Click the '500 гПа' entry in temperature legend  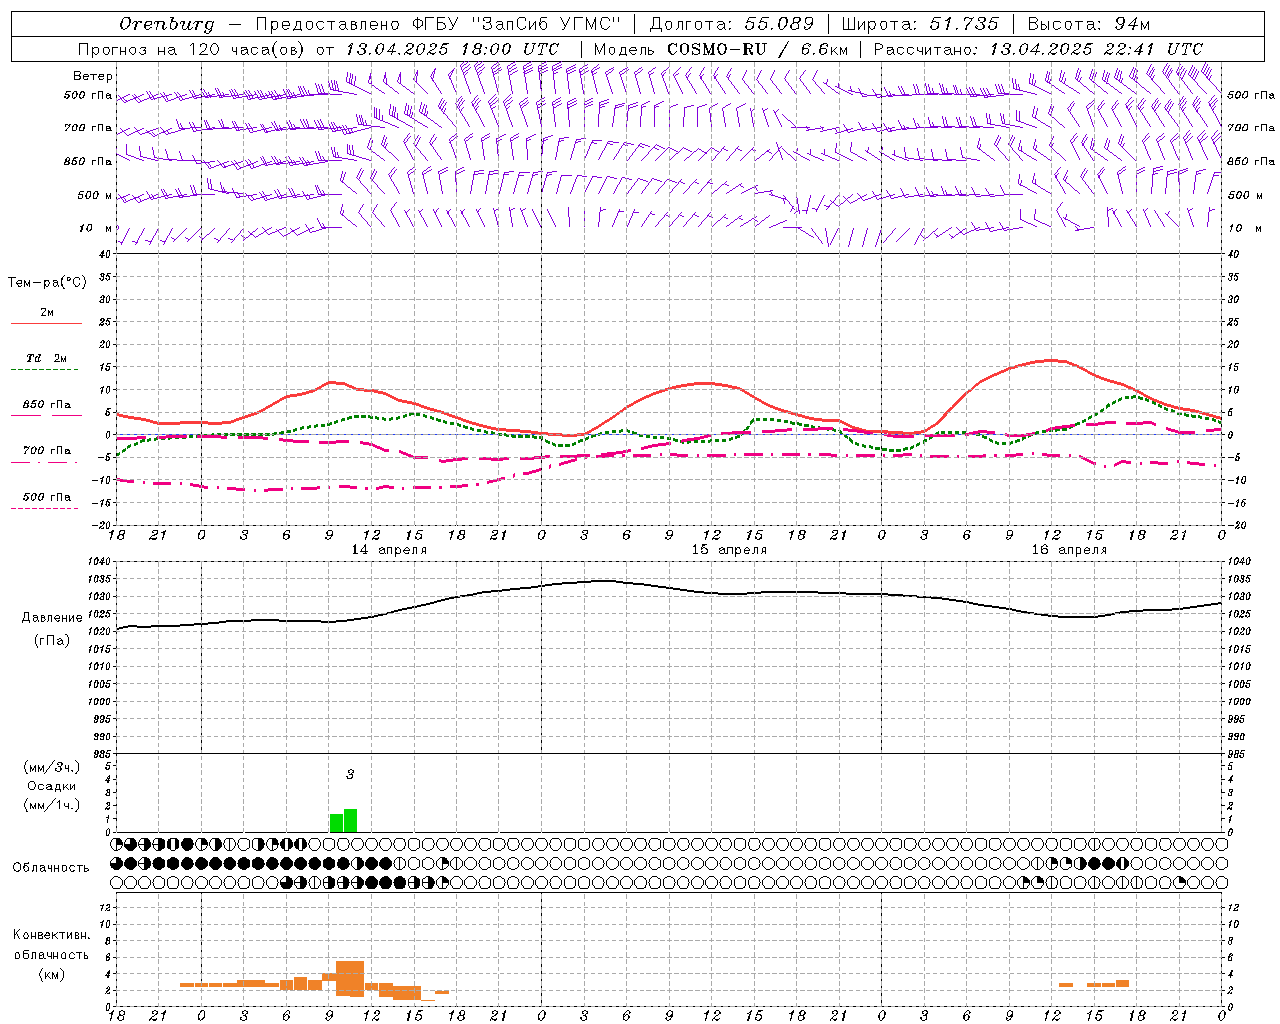[47, 497]
